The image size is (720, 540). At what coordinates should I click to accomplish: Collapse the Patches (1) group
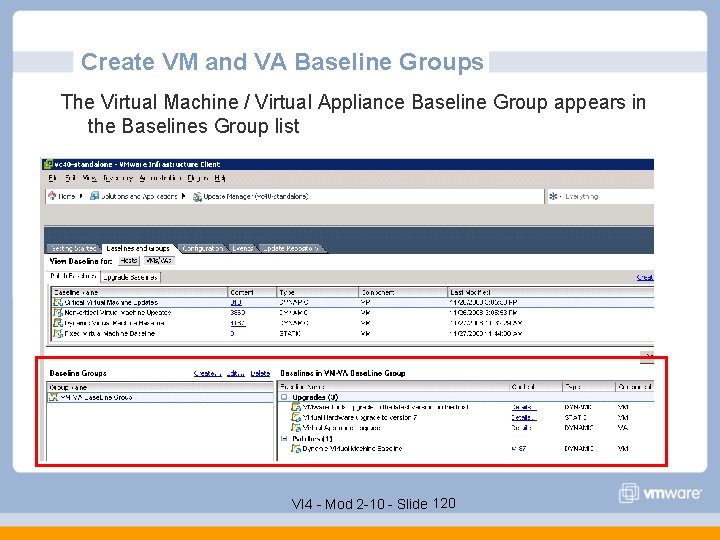[284, 439]
